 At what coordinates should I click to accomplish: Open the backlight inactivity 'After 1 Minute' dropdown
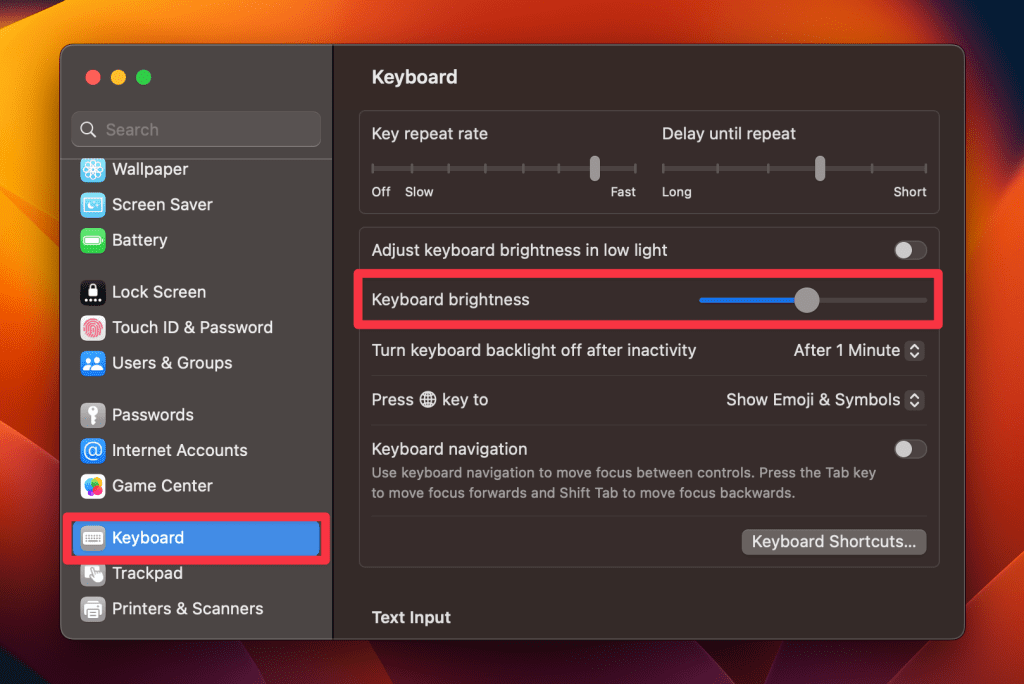point(858,350)
